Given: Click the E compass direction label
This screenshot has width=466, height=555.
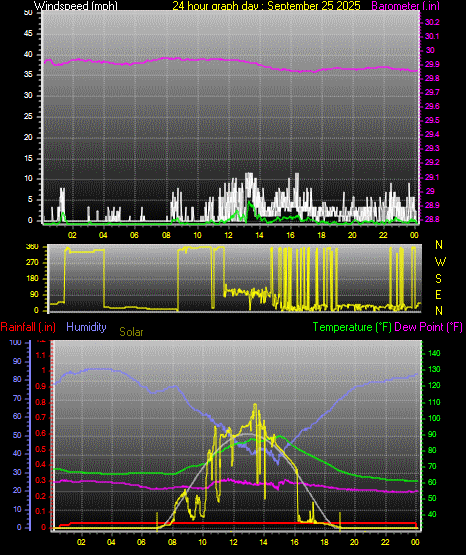Looking at the screenshot, I should pyautogui.click(x=438, y=295).
